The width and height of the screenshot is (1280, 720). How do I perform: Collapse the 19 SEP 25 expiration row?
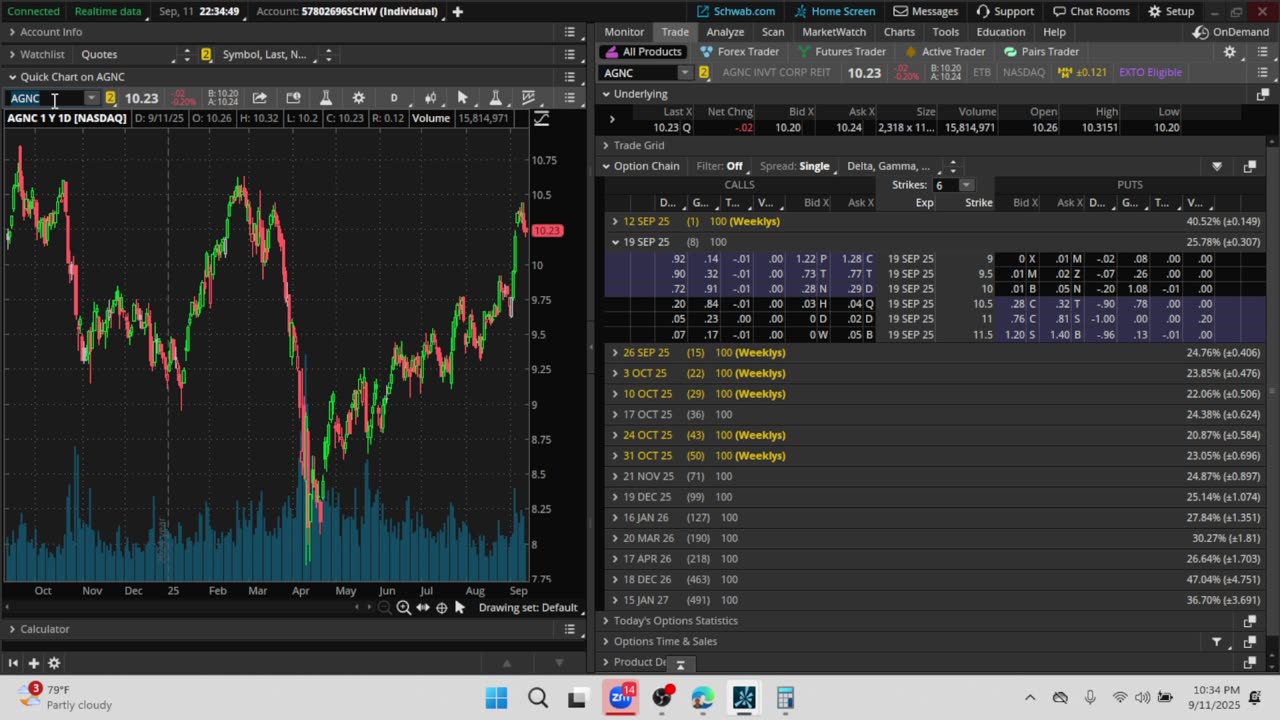[615, 242]
